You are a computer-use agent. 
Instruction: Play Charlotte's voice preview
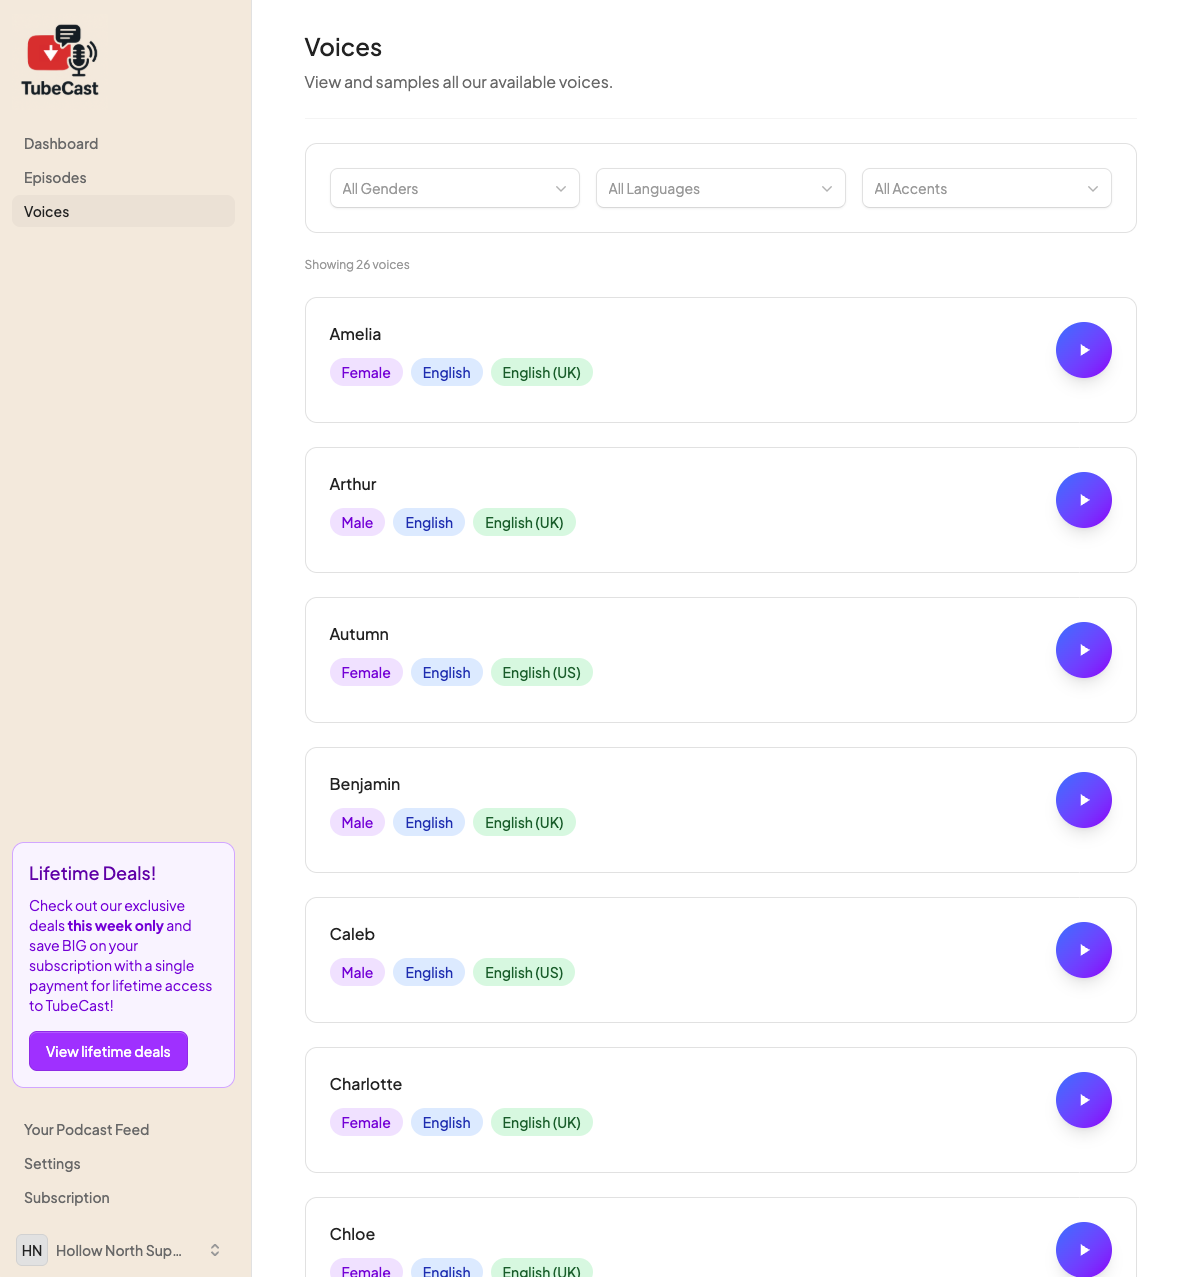click(1083, 1100)
